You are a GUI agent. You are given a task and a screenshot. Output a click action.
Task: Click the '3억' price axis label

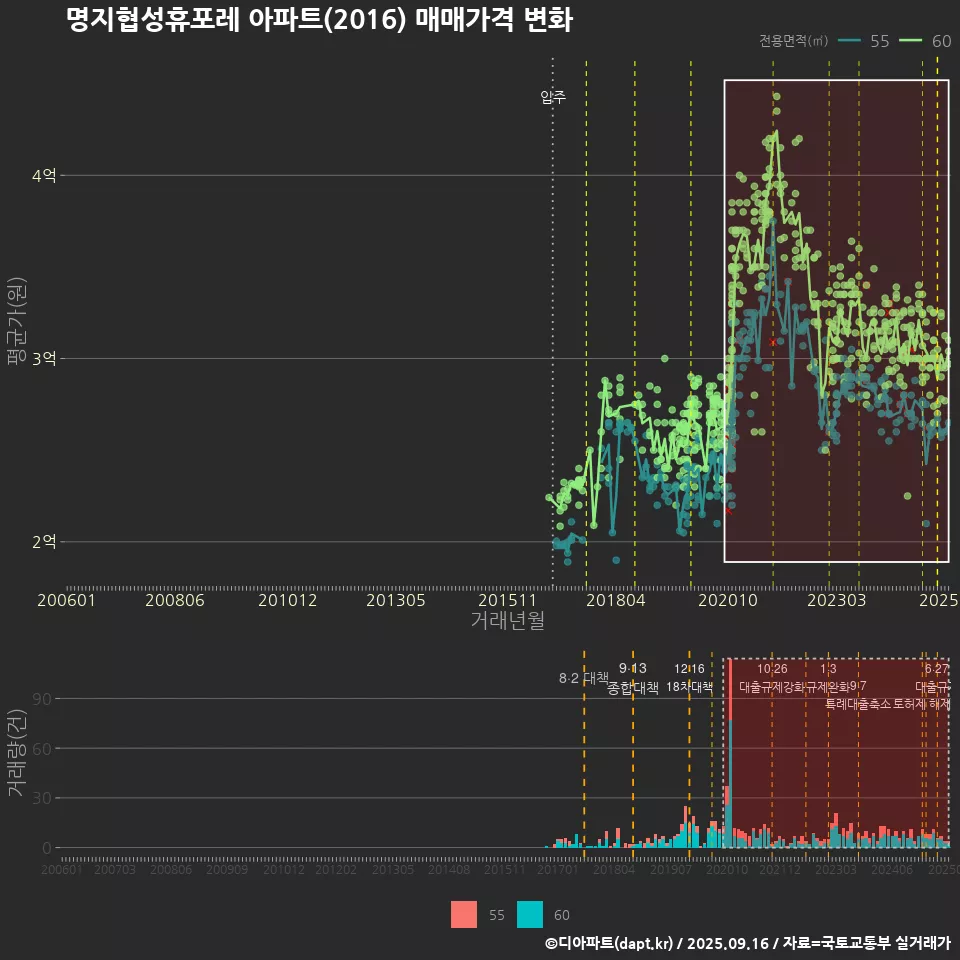(44, 358)
